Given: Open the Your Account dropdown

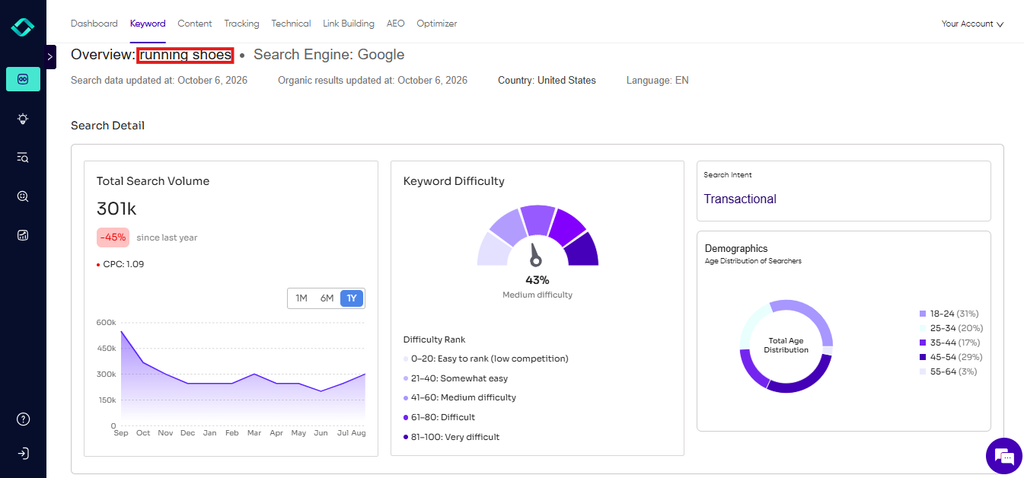Looking at the screenshot, I should point(972,24).
